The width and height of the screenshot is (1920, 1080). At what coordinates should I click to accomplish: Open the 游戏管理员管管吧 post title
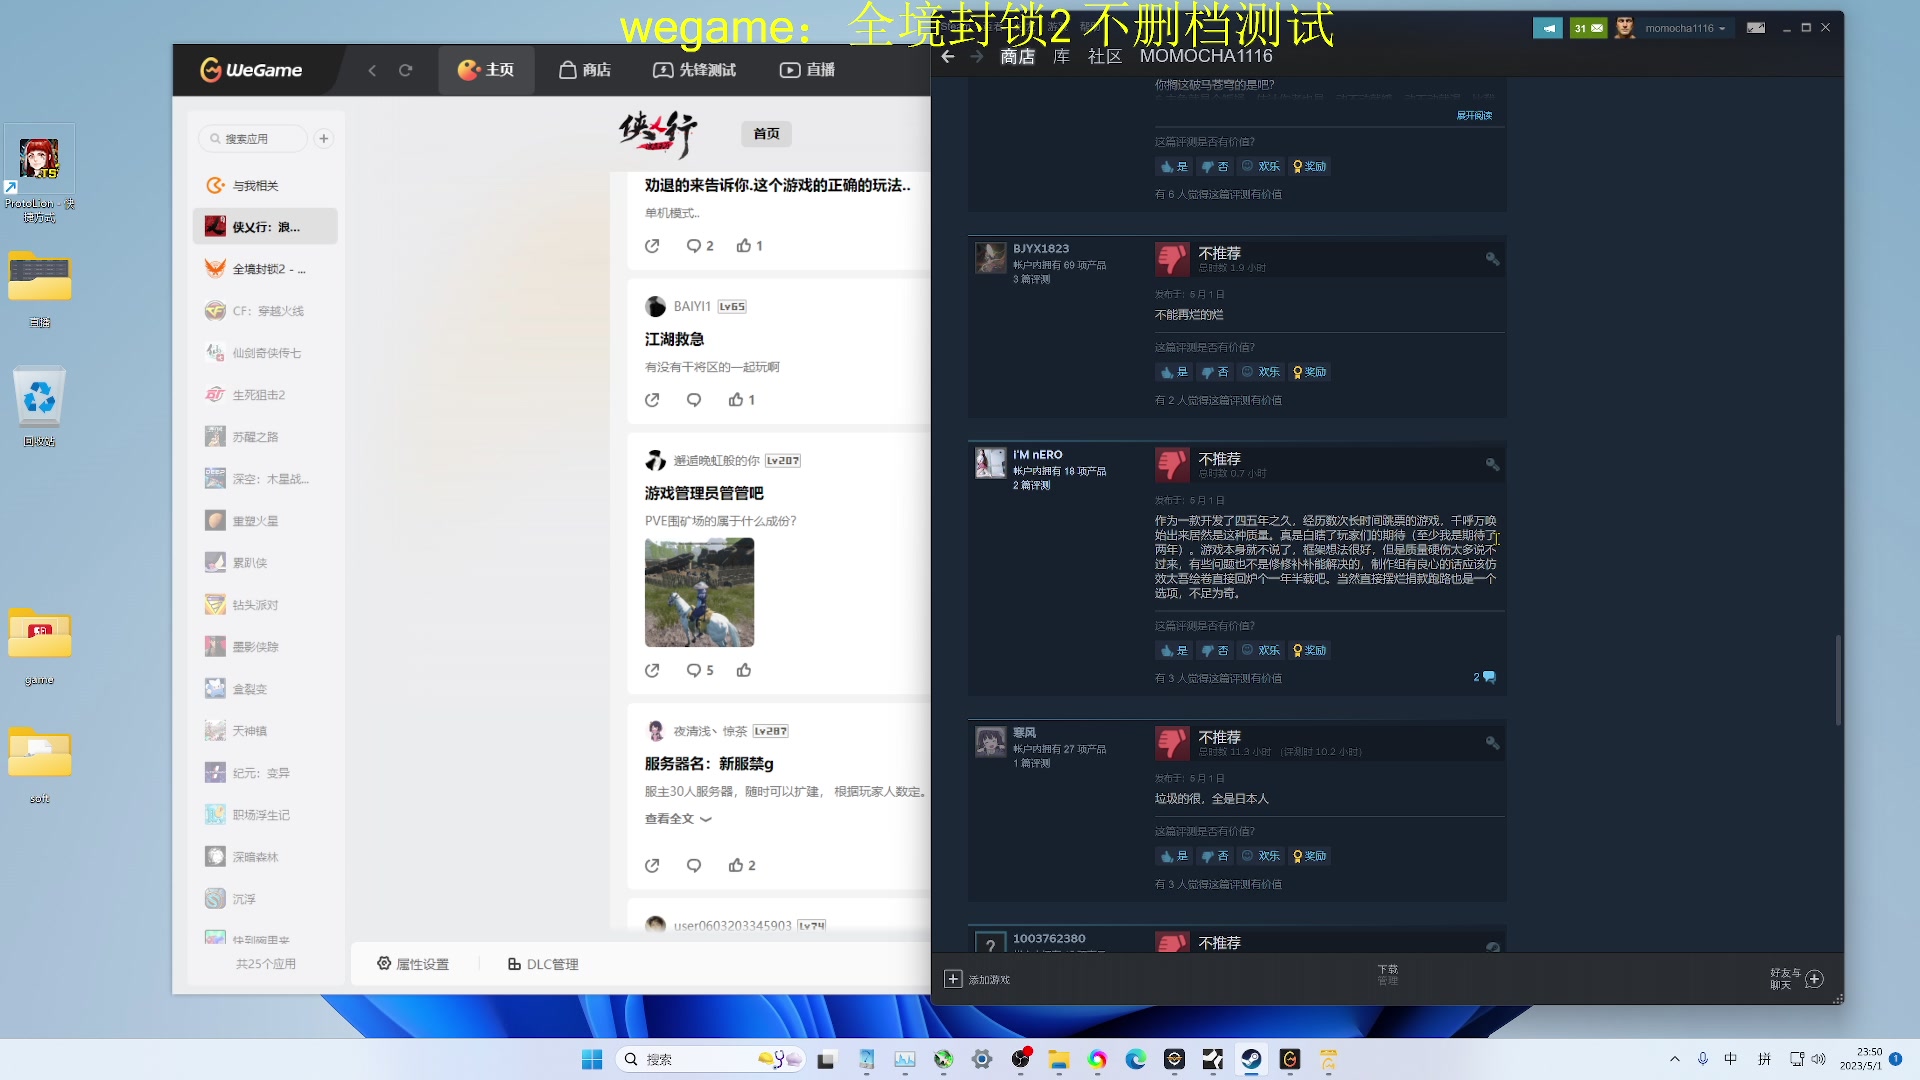tap(704, 493)
